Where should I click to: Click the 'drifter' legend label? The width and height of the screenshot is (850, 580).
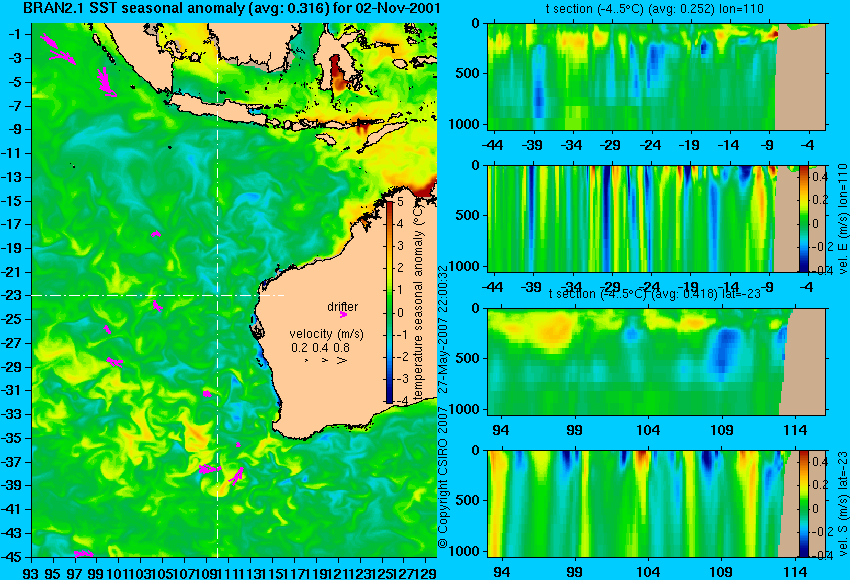click(343, 306)
